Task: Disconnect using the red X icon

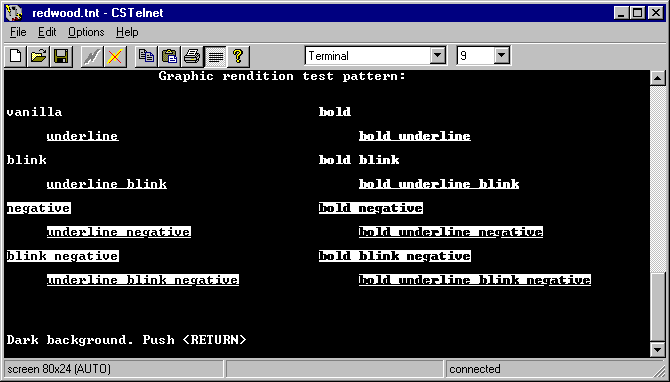Action: [115, 56]
